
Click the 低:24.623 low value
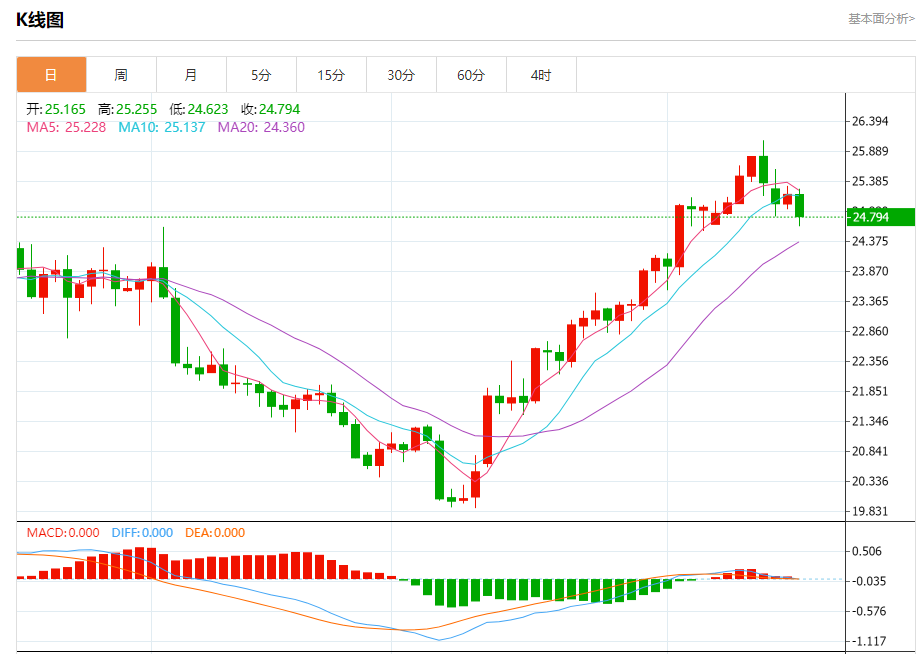pyautogui.click(x=199, y=109)
